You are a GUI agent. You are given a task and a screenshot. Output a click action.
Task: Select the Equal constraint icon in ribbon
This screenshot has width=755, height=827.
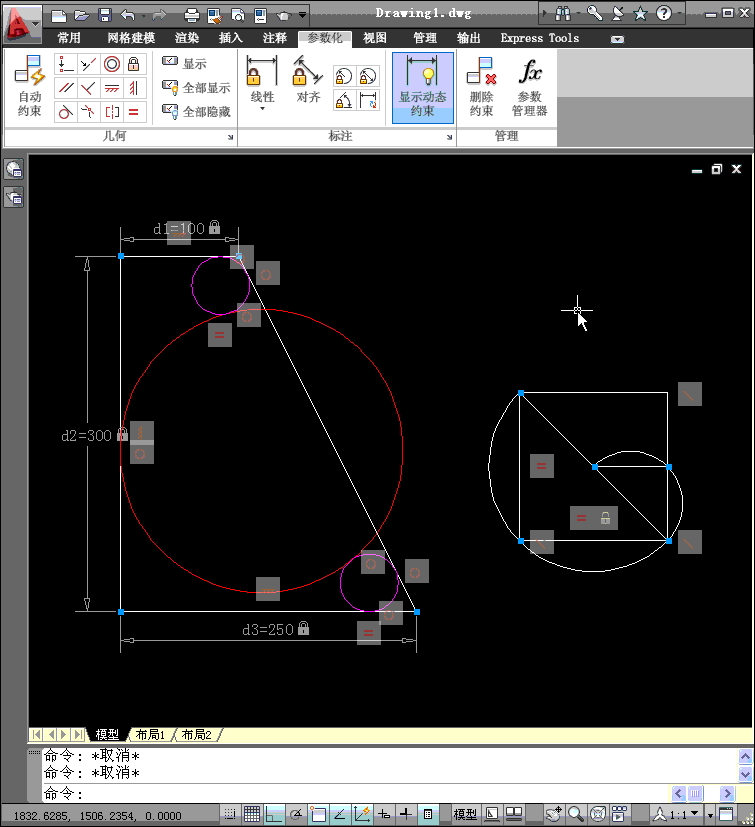133,111
